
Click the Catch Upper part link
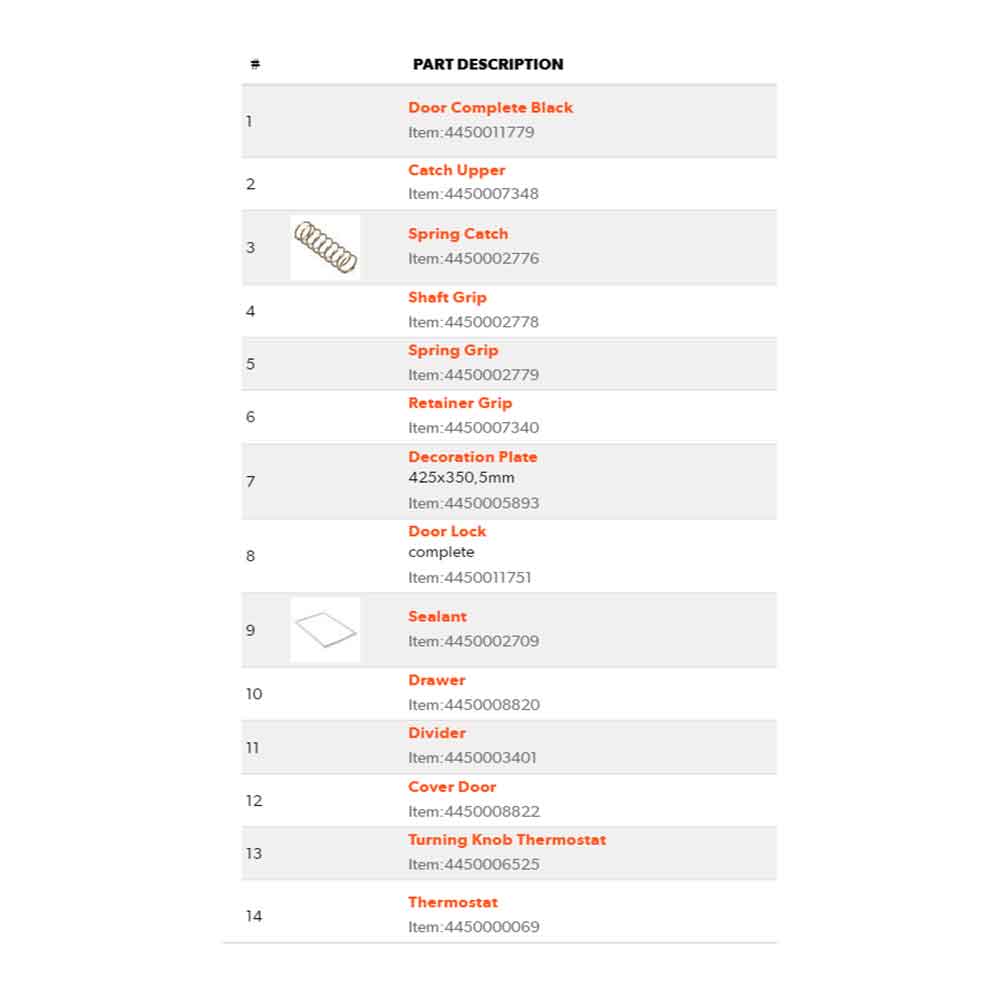coord(456,170)
